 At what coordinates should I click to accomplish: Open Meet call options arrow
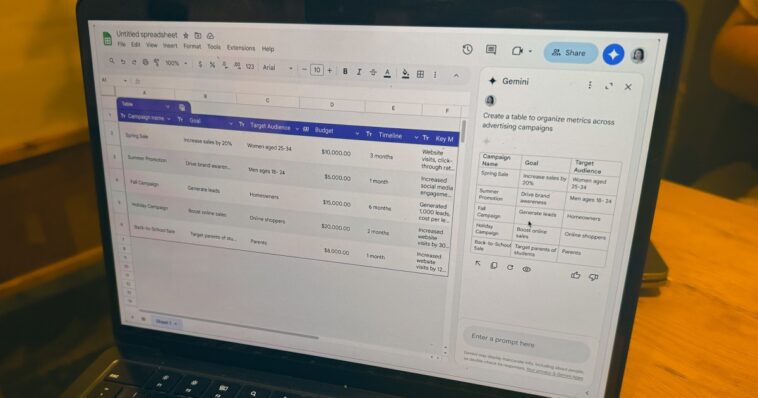click(530, 51)
